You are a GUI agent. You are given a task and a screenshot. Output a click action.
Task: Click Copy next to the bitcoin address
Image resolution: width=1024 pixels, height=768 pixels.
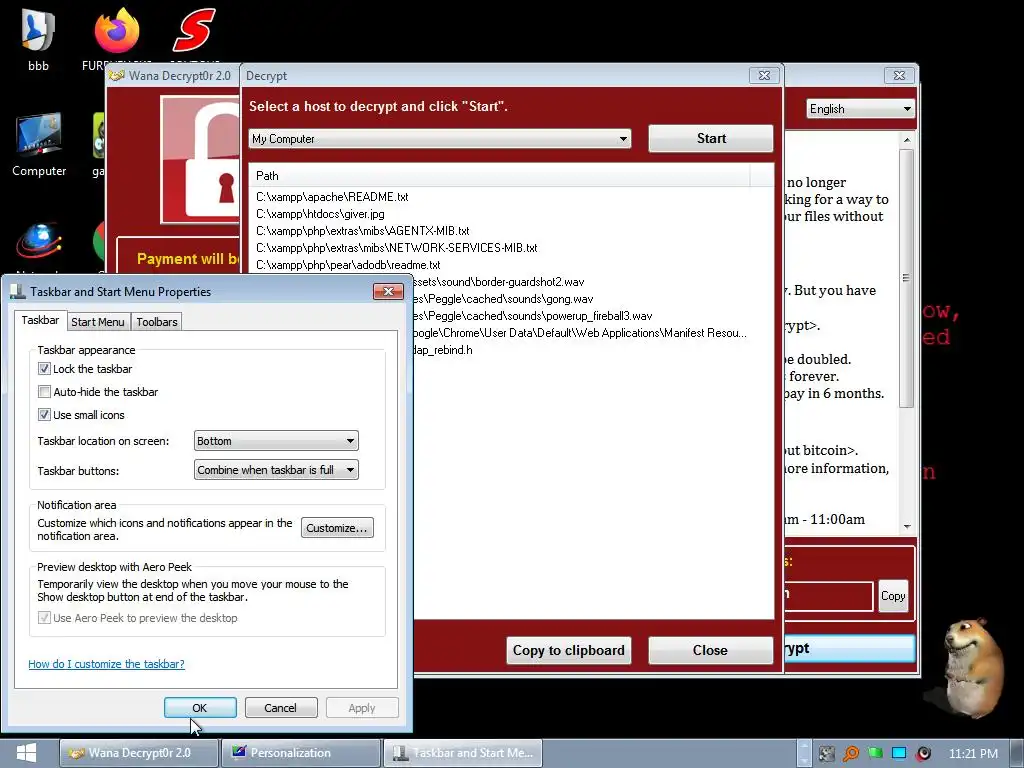pyautogui.click(x=893, y=596)
